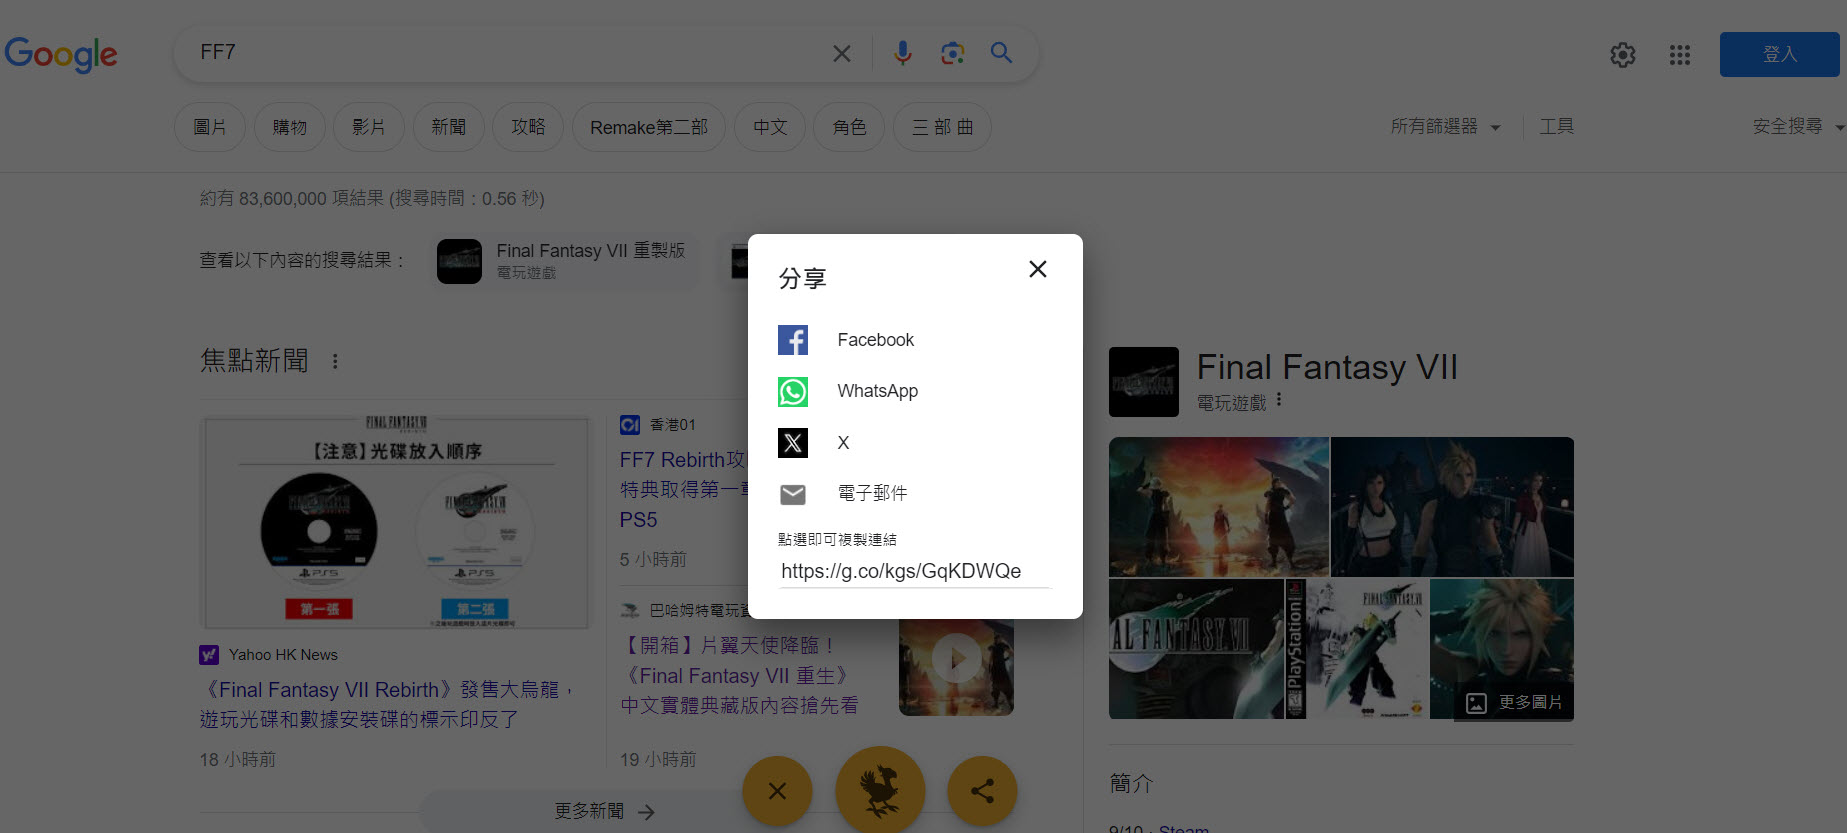This screenshot has width=1847, height=833.
Task: Select the 購物 filter tab
Action: click(289, 127)
